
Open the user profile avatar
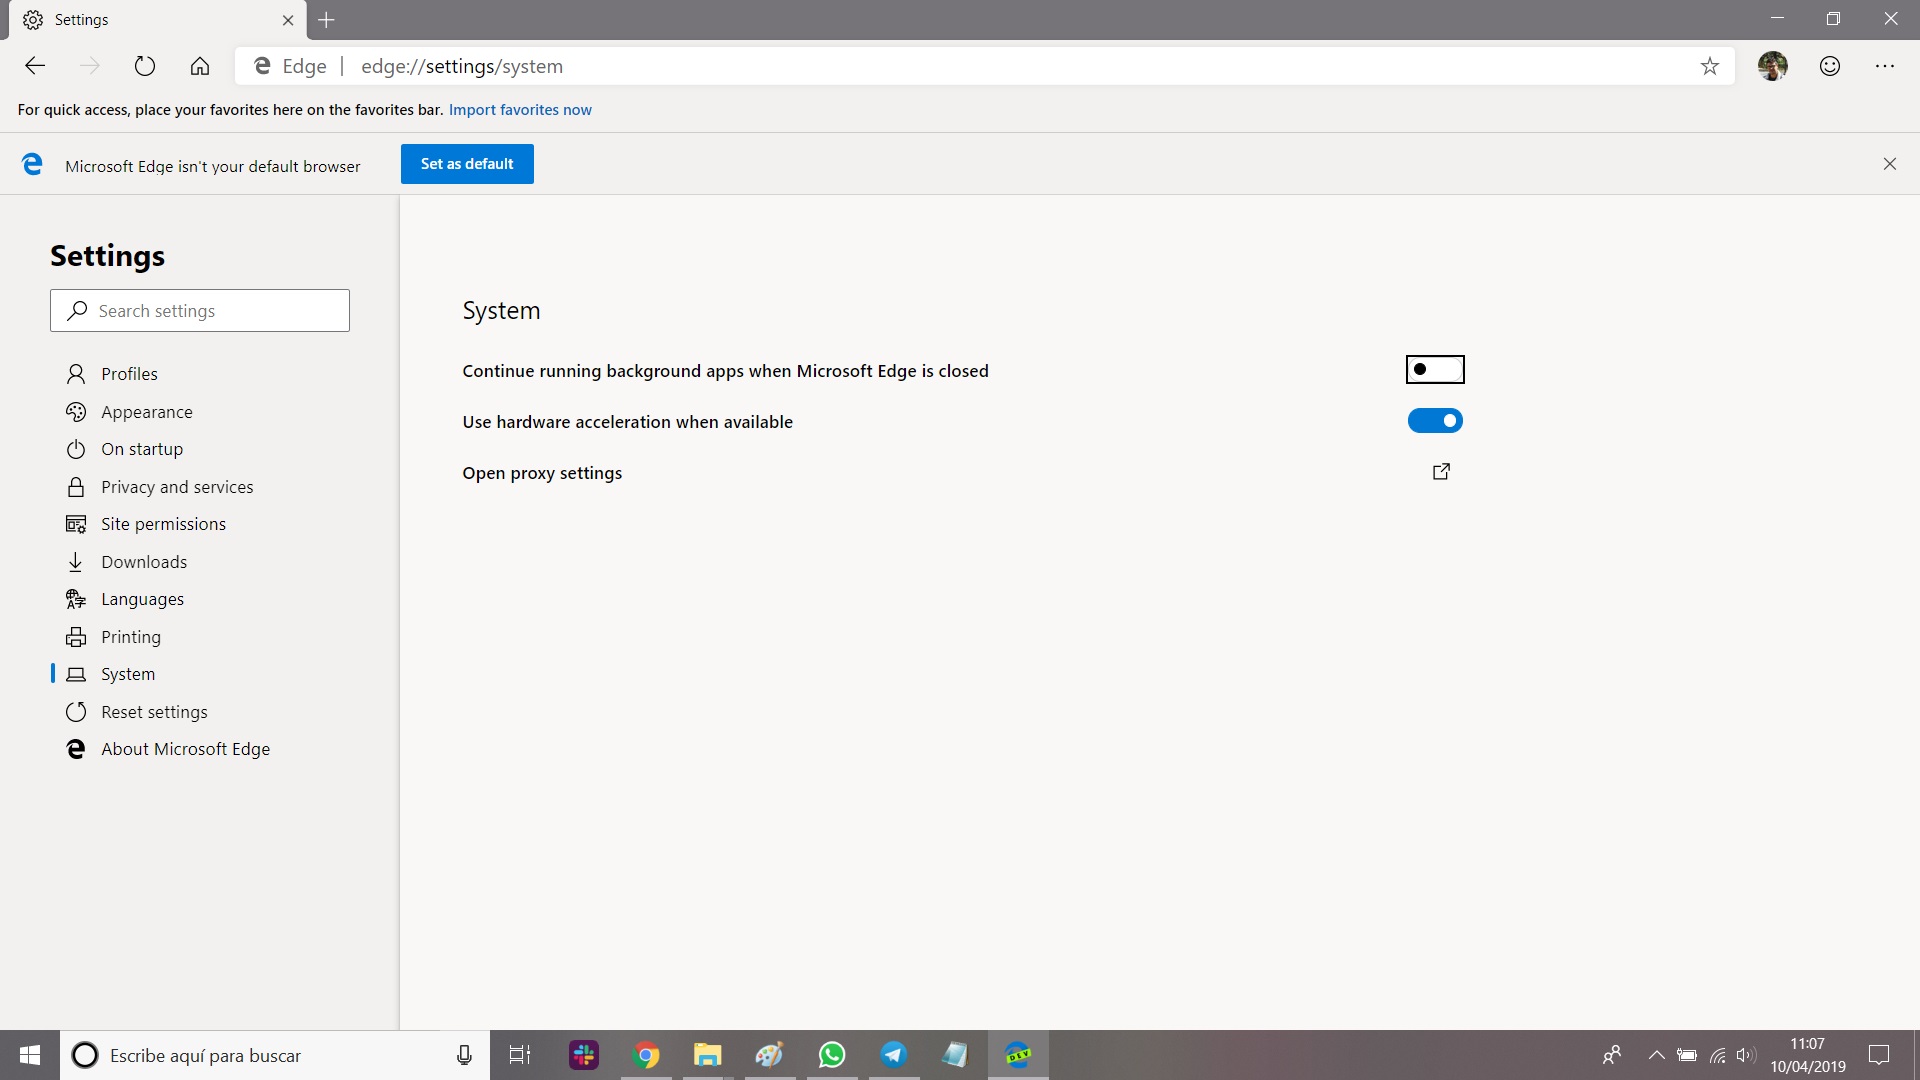coord(1773,66)
